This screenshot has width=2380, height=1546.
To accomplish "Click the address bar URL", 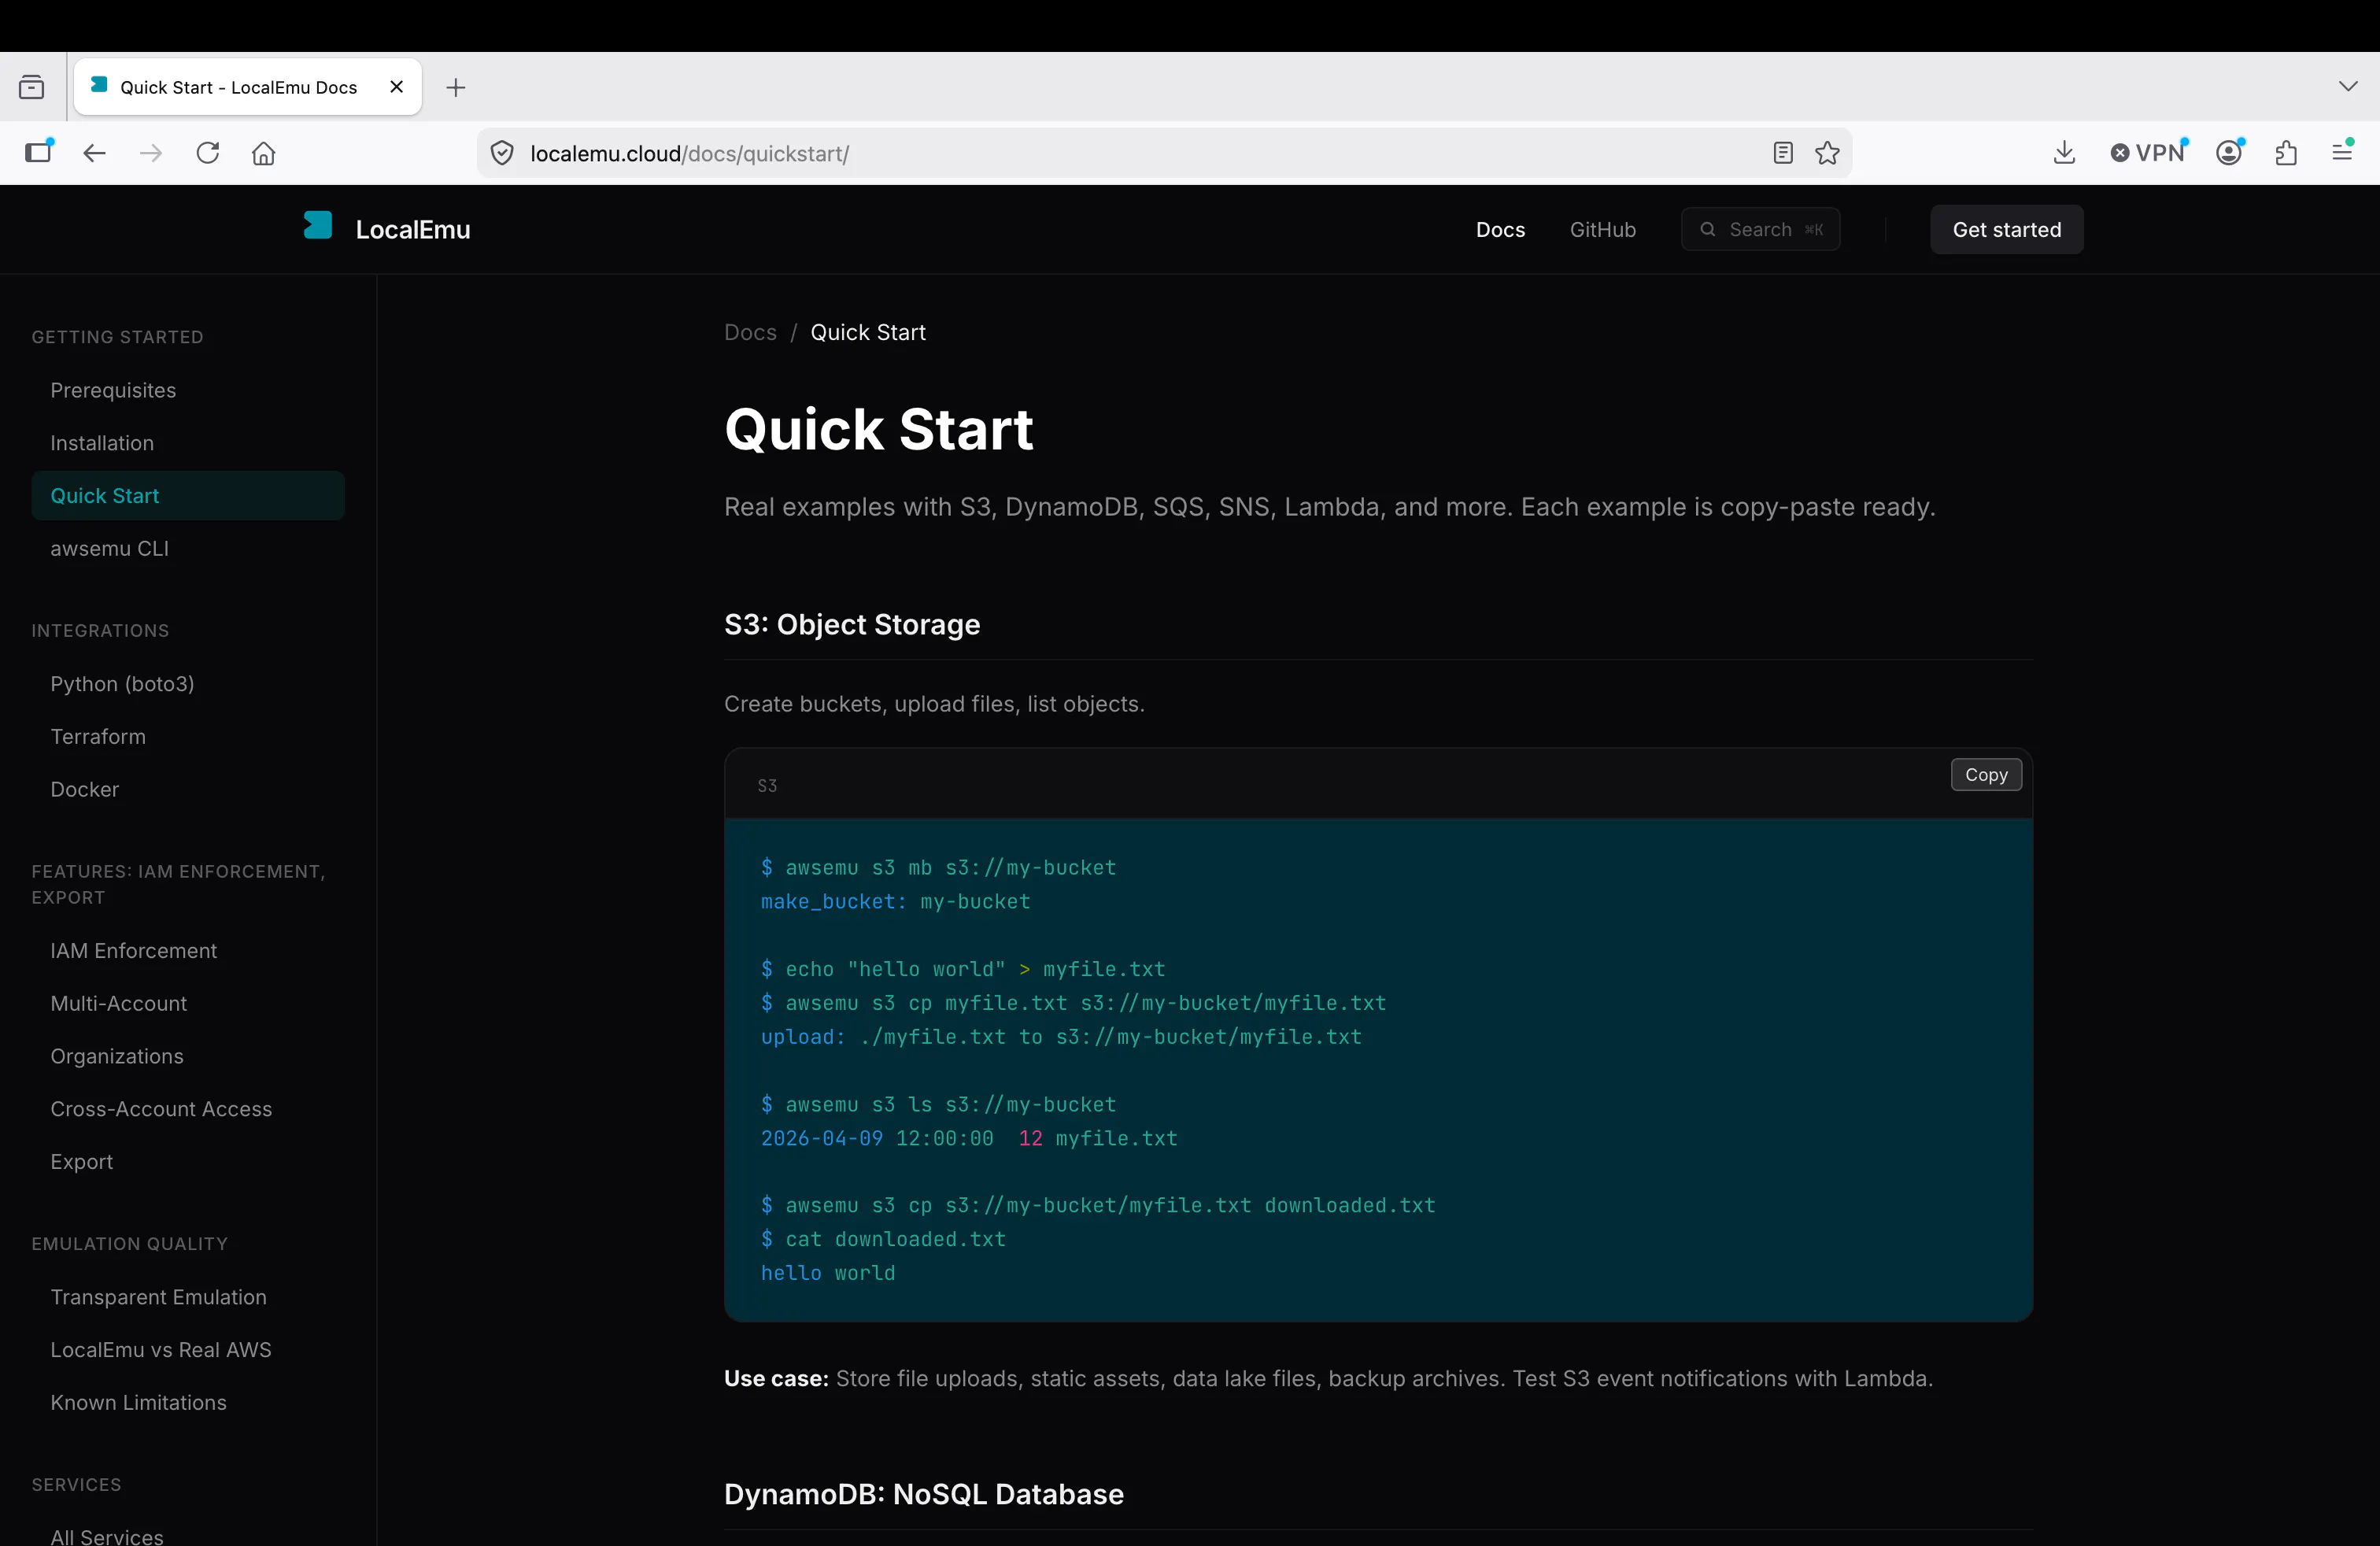I will click(689, 153).
